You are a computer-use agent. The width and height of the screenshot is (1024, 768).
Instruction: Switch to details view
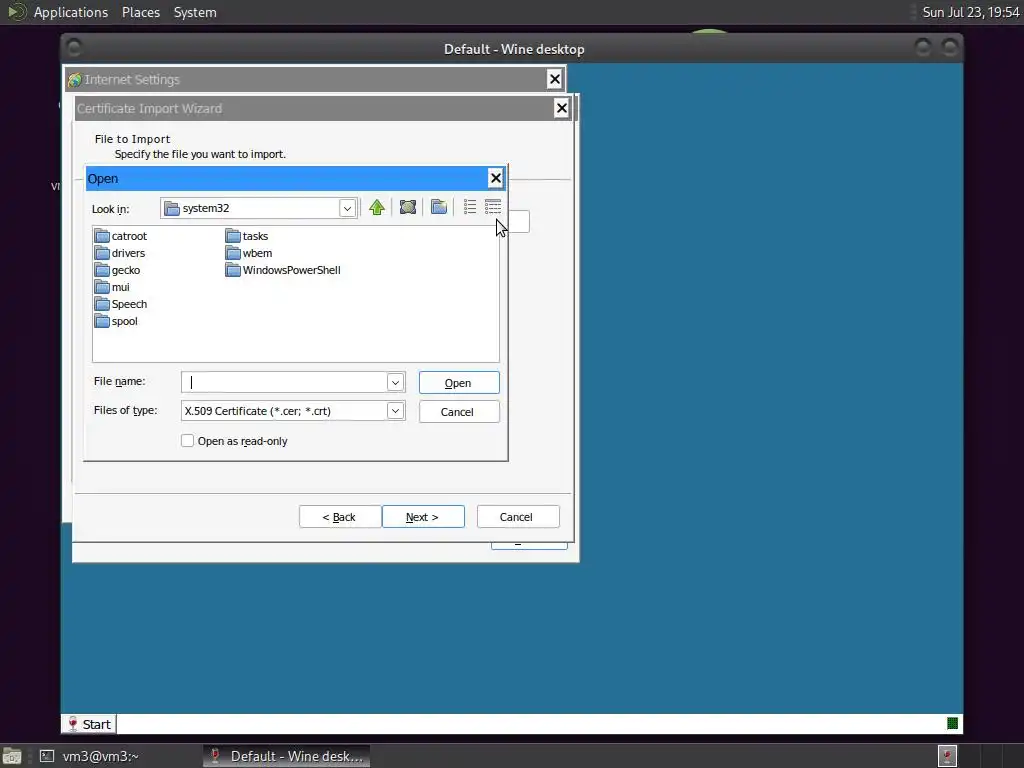(x=493, y=208)
